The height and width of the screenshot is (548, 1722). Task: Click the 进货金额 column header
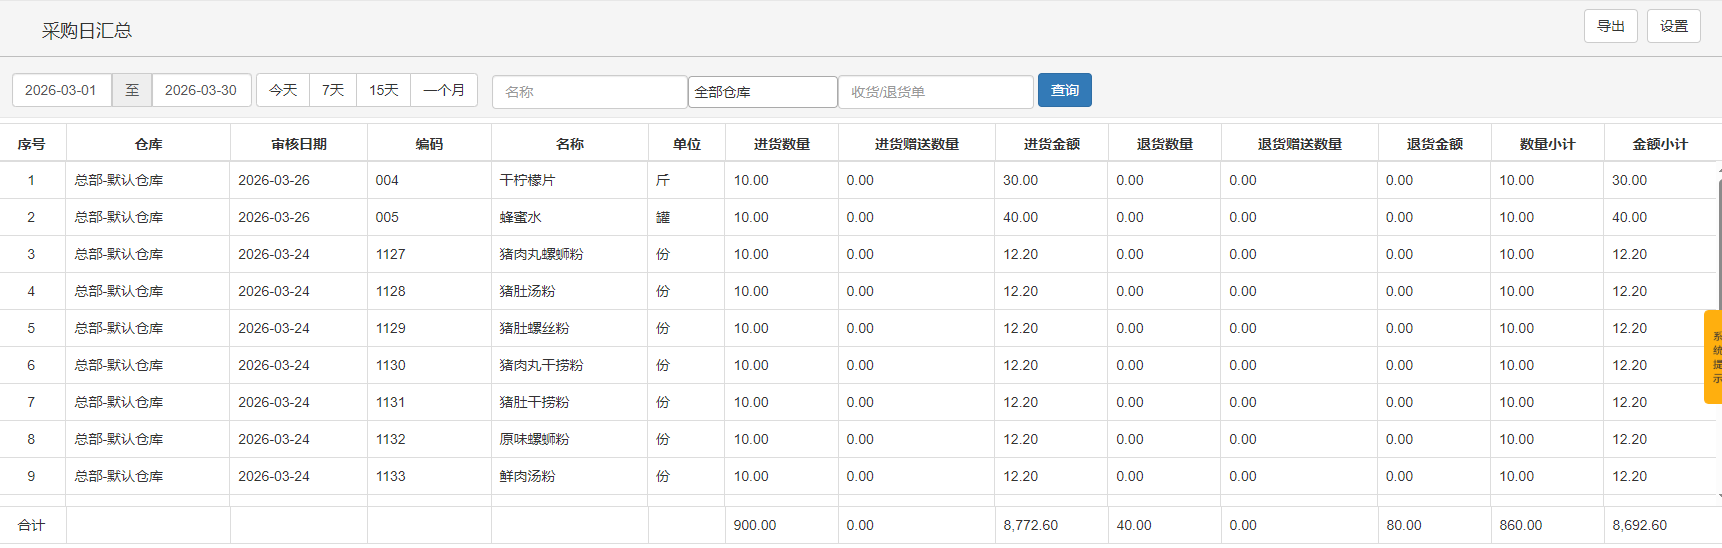point(1051,144)
